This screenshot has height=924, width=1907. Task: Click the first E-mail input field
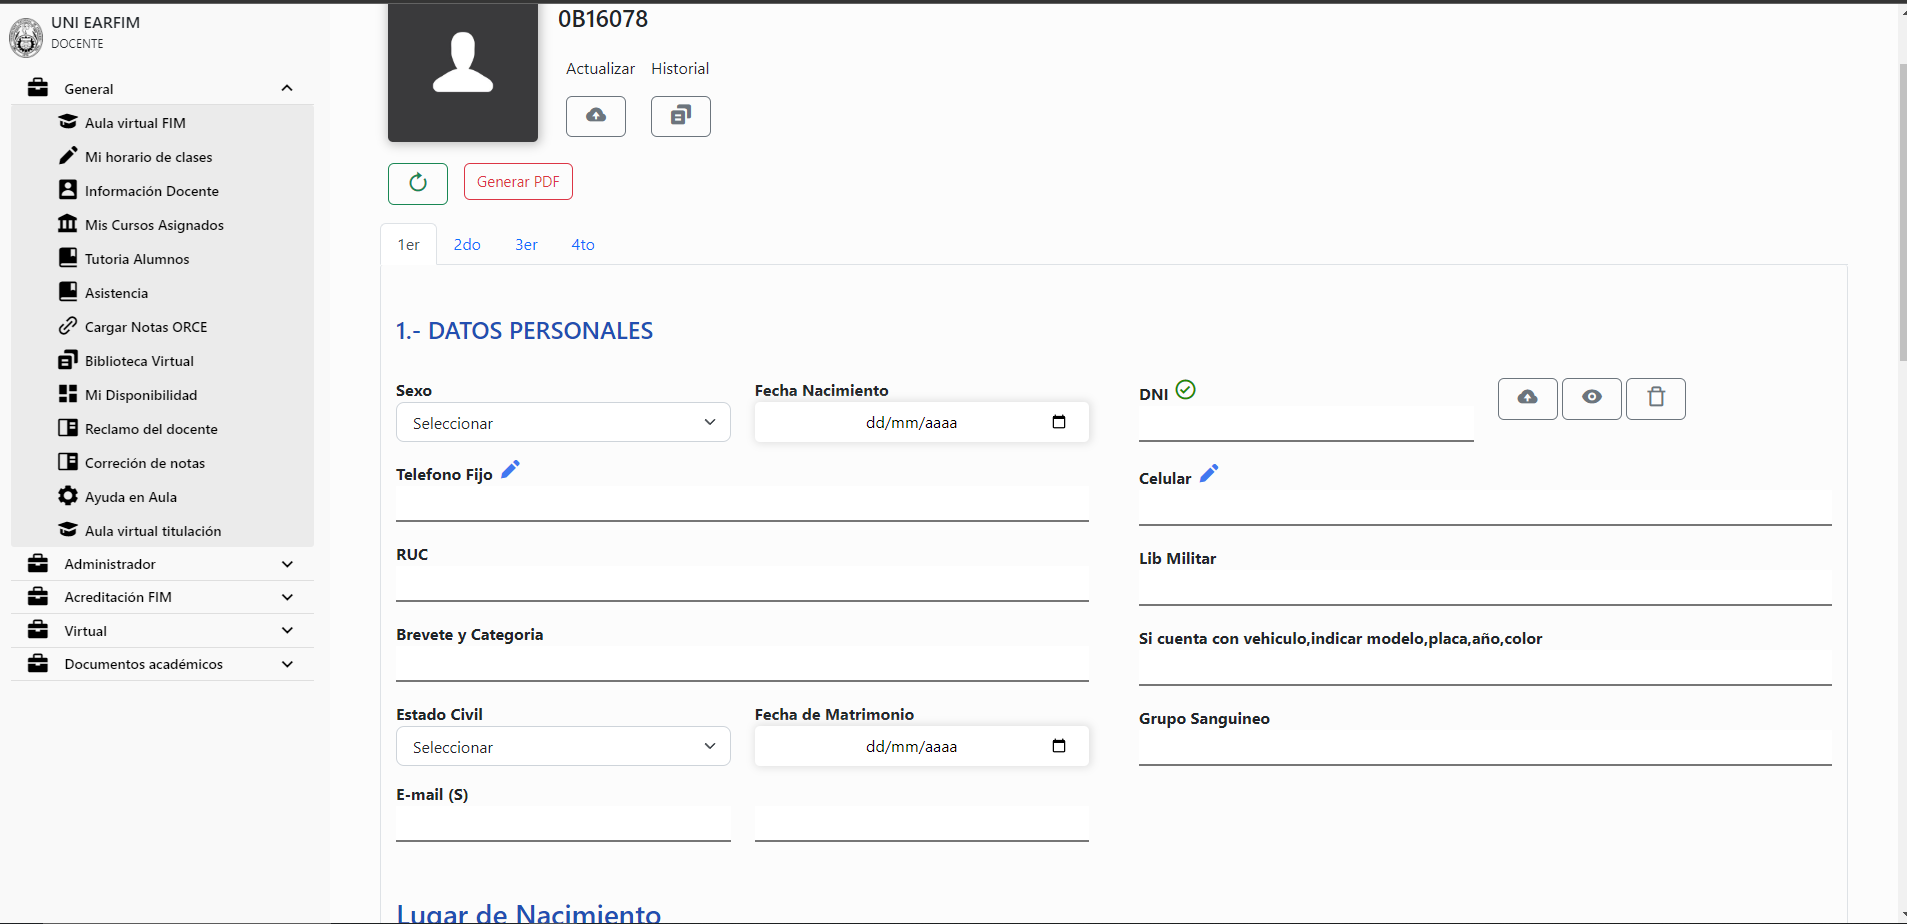[x=562, y=823]
